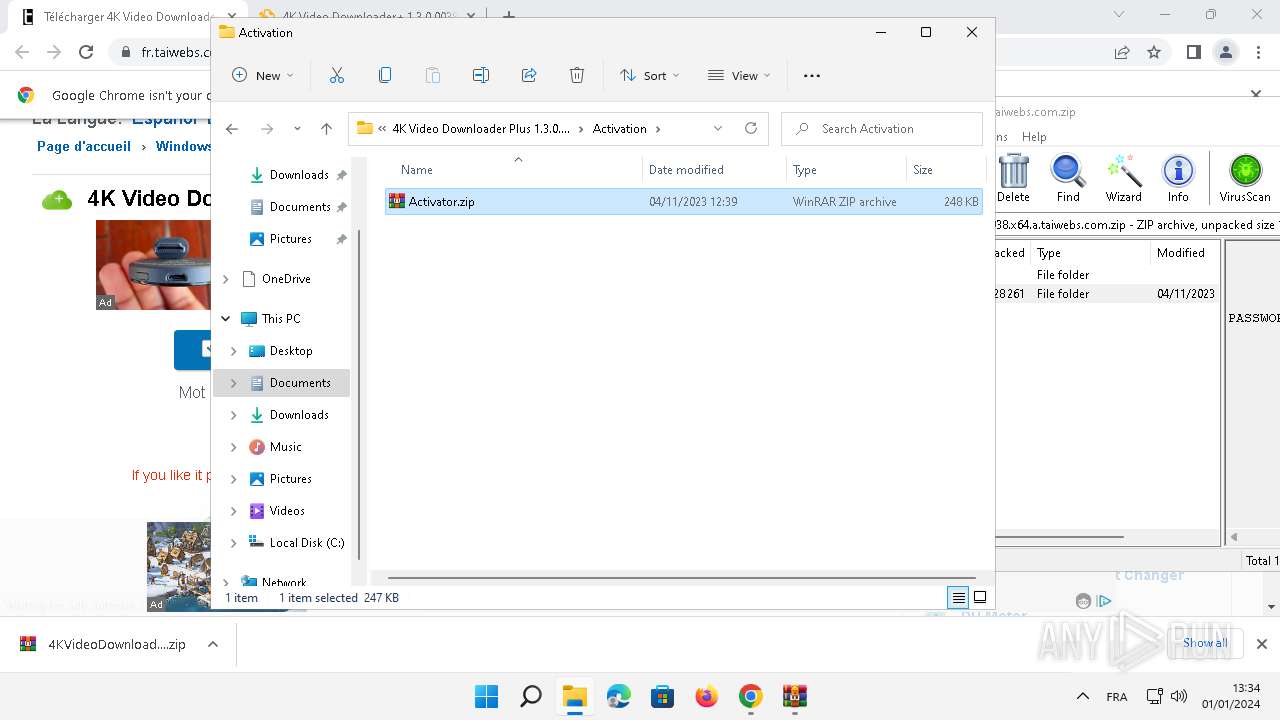The height and width of the screenshot is (720, 1280).
Task: Open Chrome profile avatar icon
Action: (1225, 52)
